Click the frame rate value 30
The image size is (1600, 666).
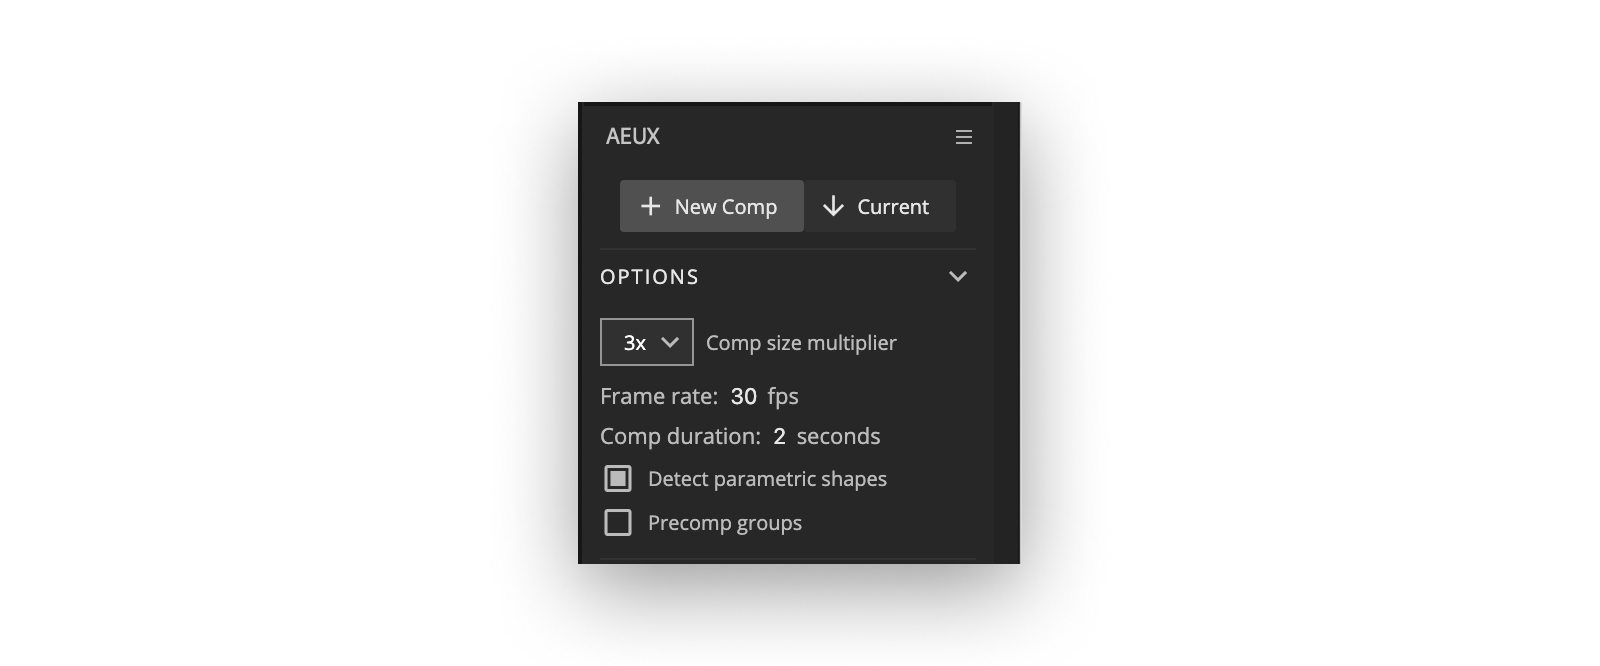point(743,396)
